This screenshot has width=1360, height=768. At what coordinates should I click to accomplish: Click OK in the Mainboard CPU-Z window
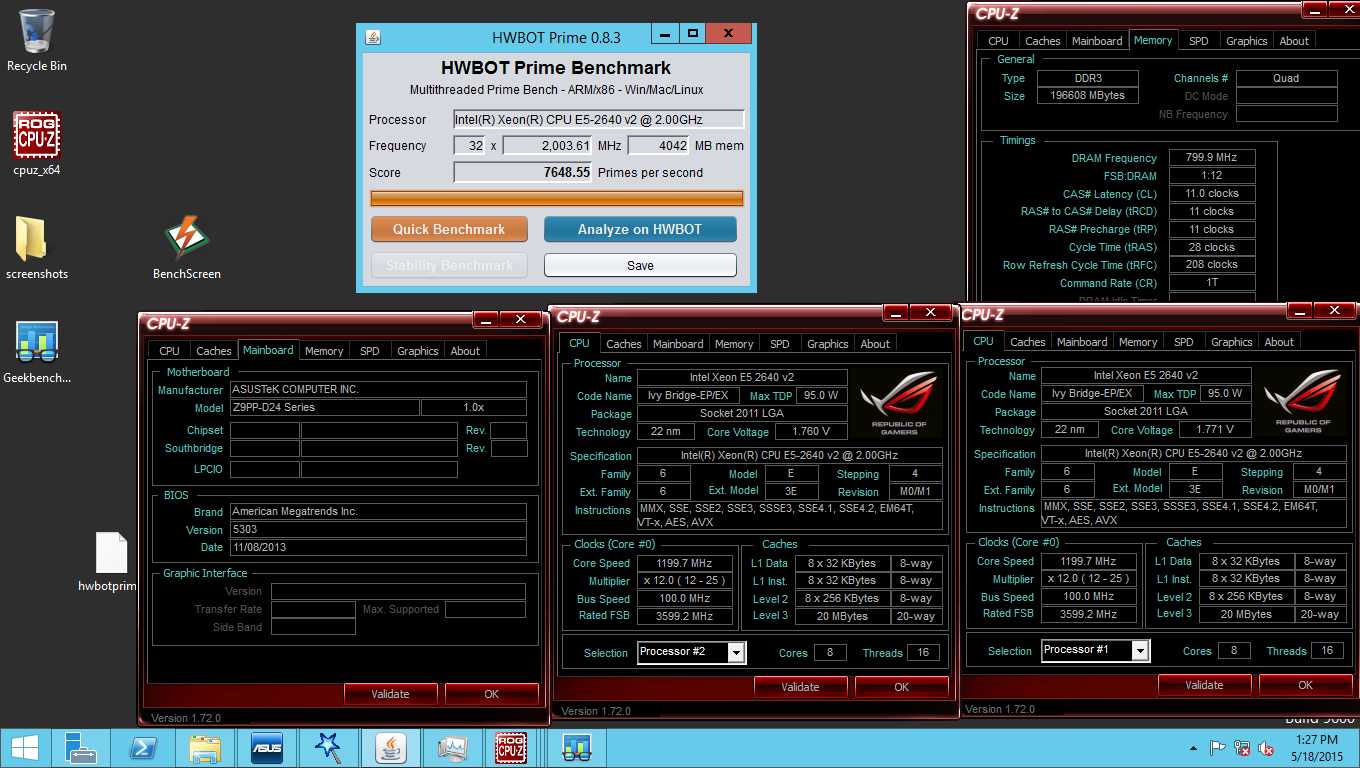pyautogui.click(x=491, y=694)
